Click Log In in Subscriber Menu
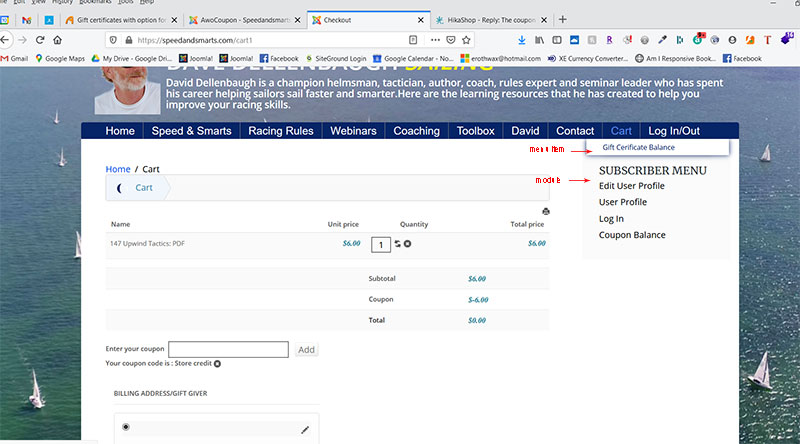The height and width of the screenshot is (444, 800). (611, 218)
